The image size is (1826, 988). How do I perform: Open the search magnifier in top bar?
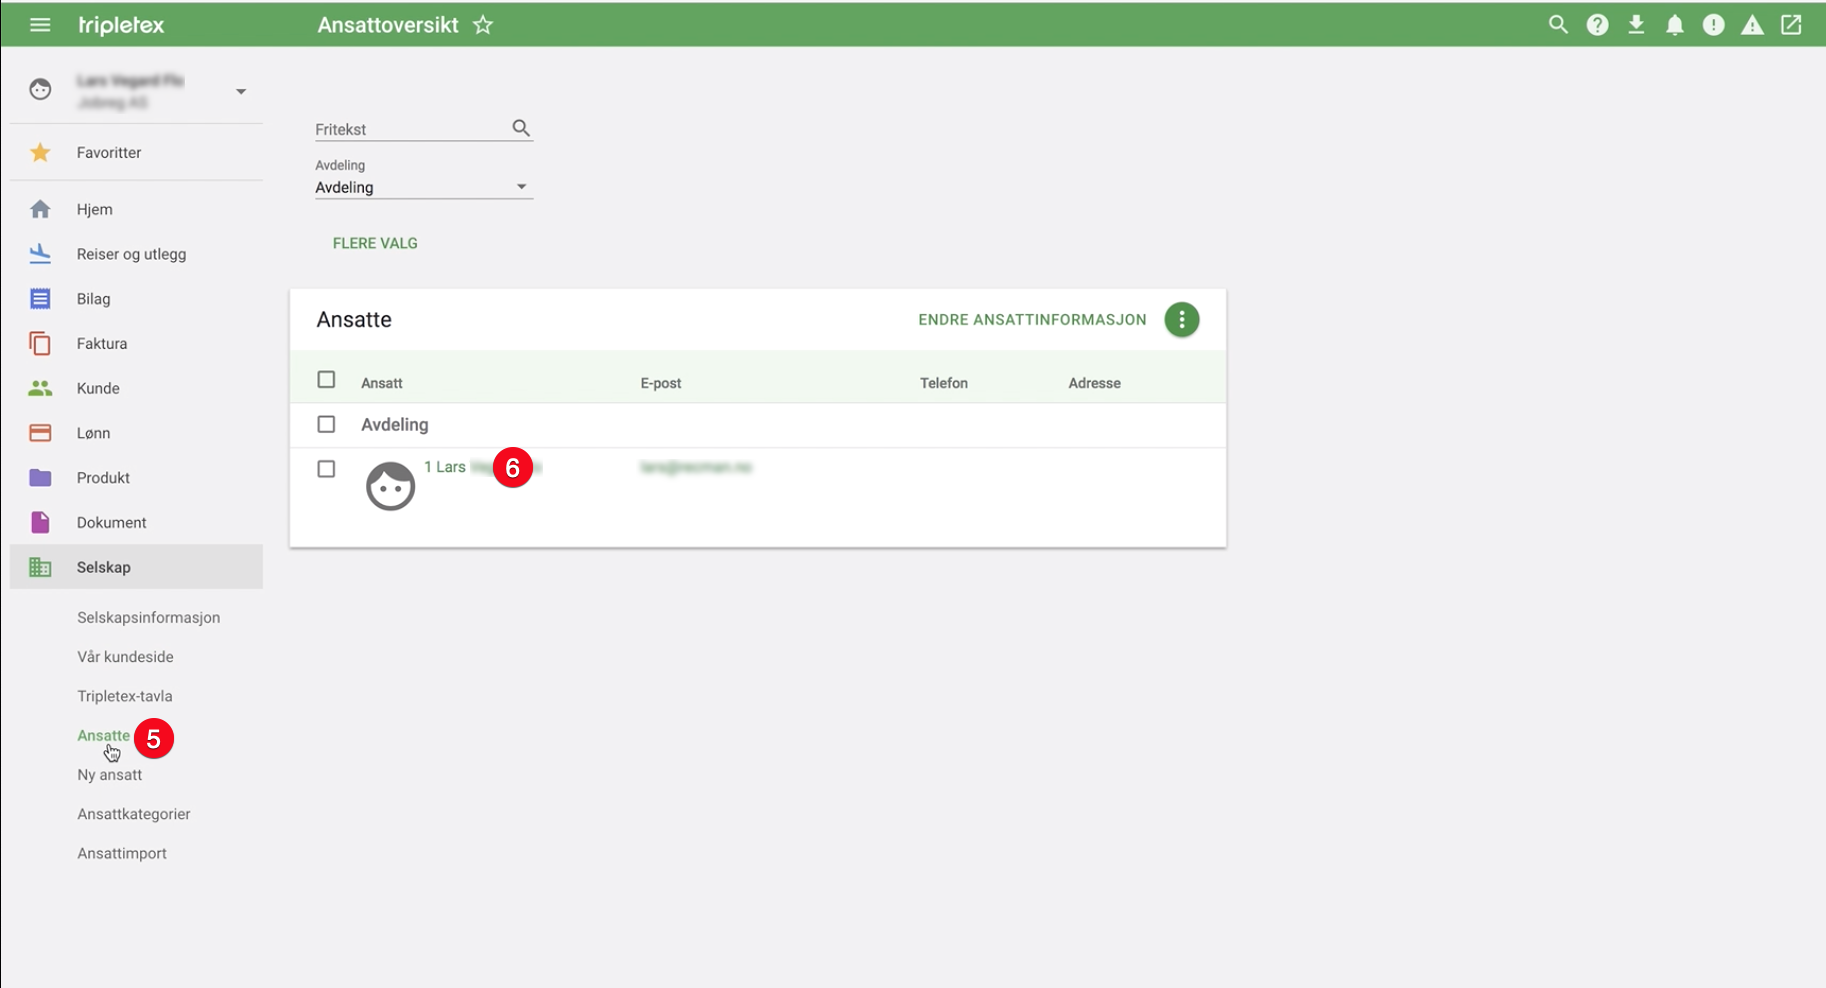tap(1558, 25)
